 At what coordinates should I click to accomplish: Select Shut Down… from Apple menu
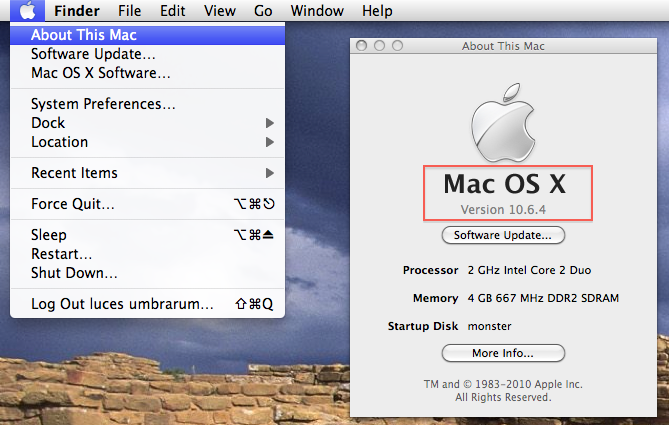pos(147,273)
